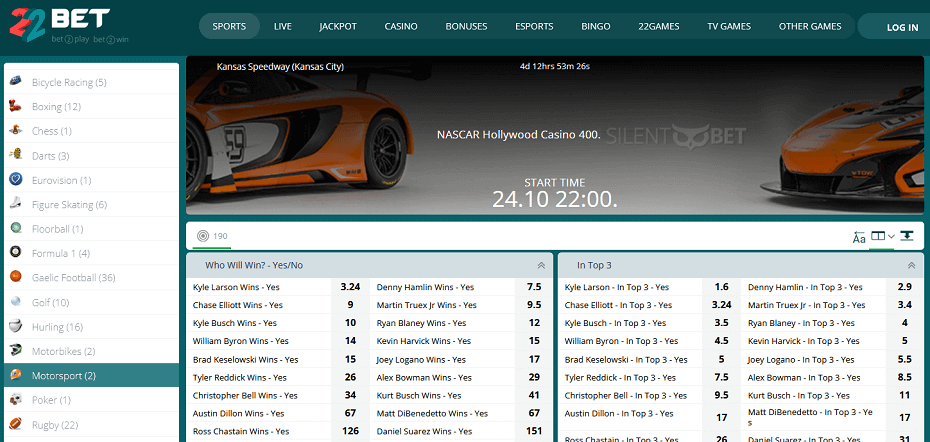Open the TV GAMES menu
This screenshot has height=442, width=930.
pyautogui.click(x=729, y=26)
